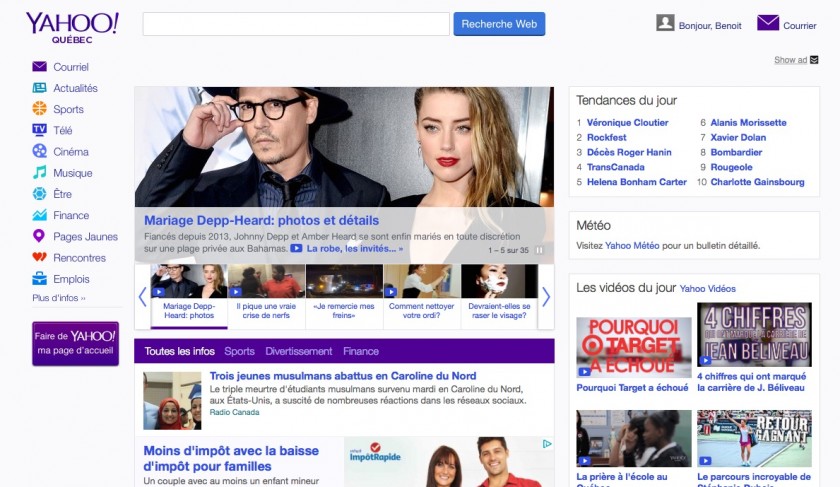Go to previous carousel stories with left arrow
840x487 pixels.
pos(142,296)
